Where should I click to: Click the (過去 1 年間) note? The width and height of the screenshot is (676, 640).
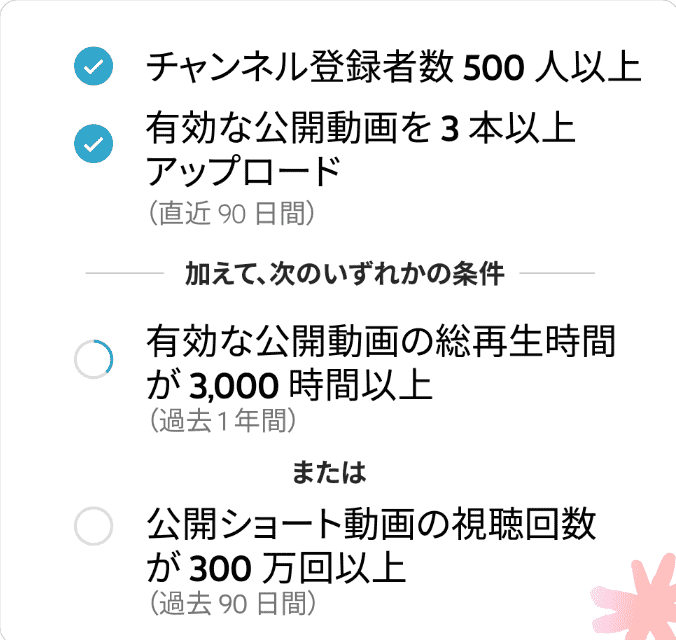click(x=222, y=420)
